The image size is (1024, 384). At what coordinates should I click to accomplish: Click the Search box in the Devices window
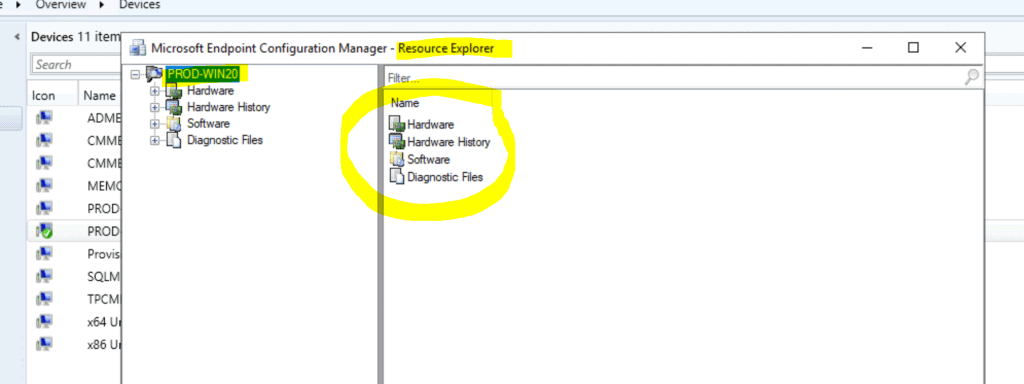76,65
